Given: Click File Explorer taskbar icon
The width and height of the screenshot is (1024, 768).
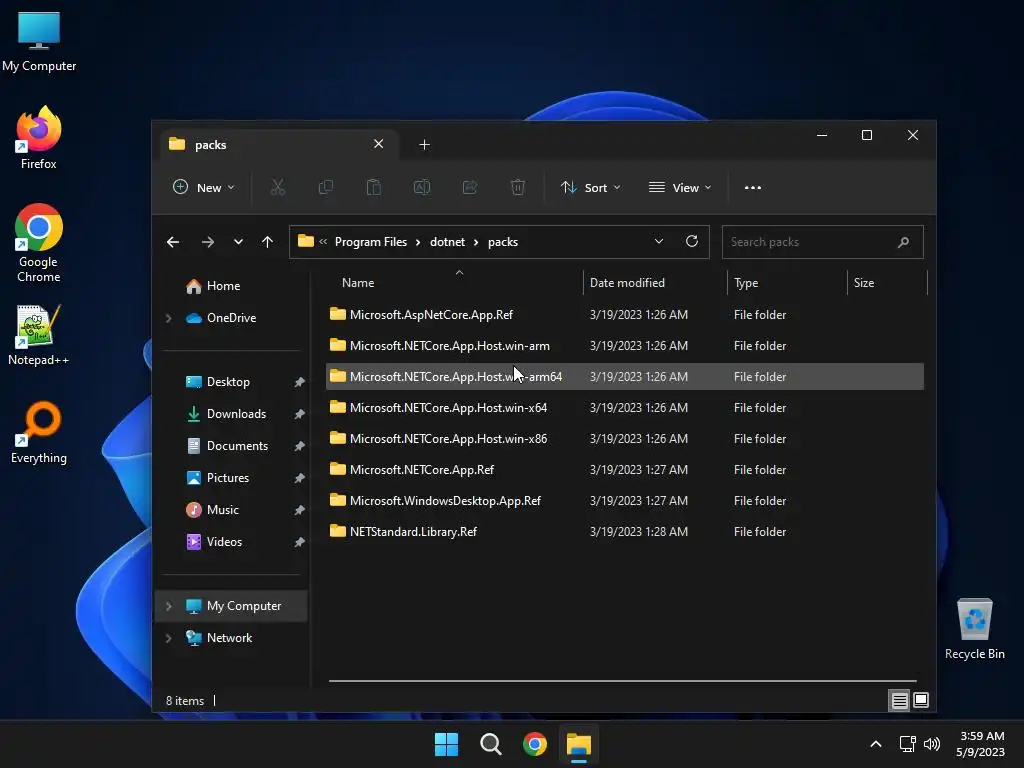Looking at the screenshot, I should 579,744.
